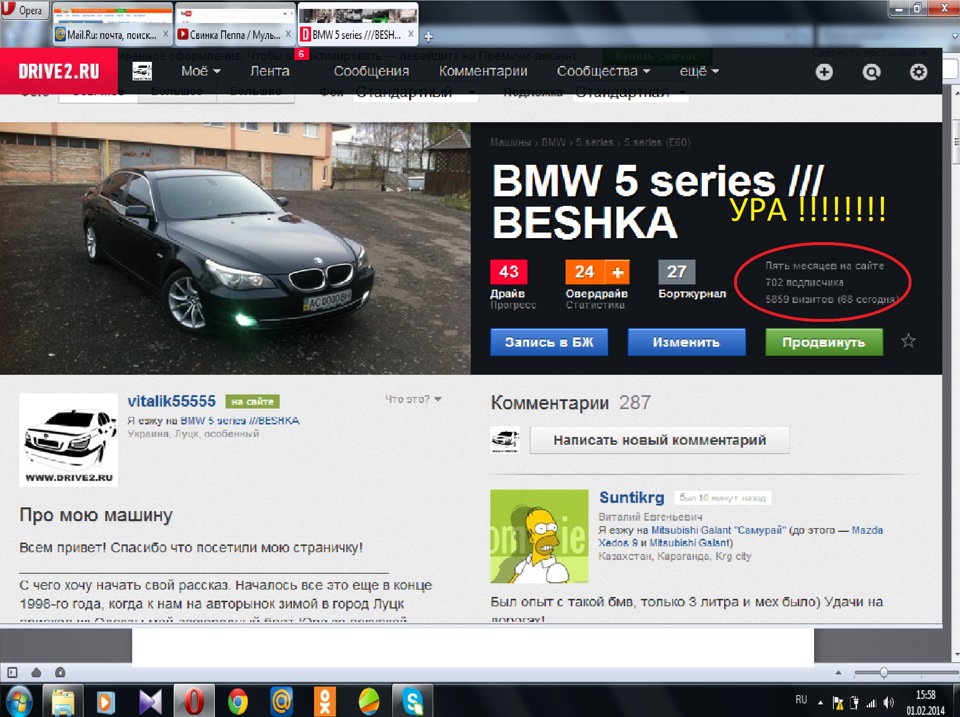Open the file explorer taskbar icon
Image resolution: width=960 pixels, height=717 pixels.
[63, 702]
